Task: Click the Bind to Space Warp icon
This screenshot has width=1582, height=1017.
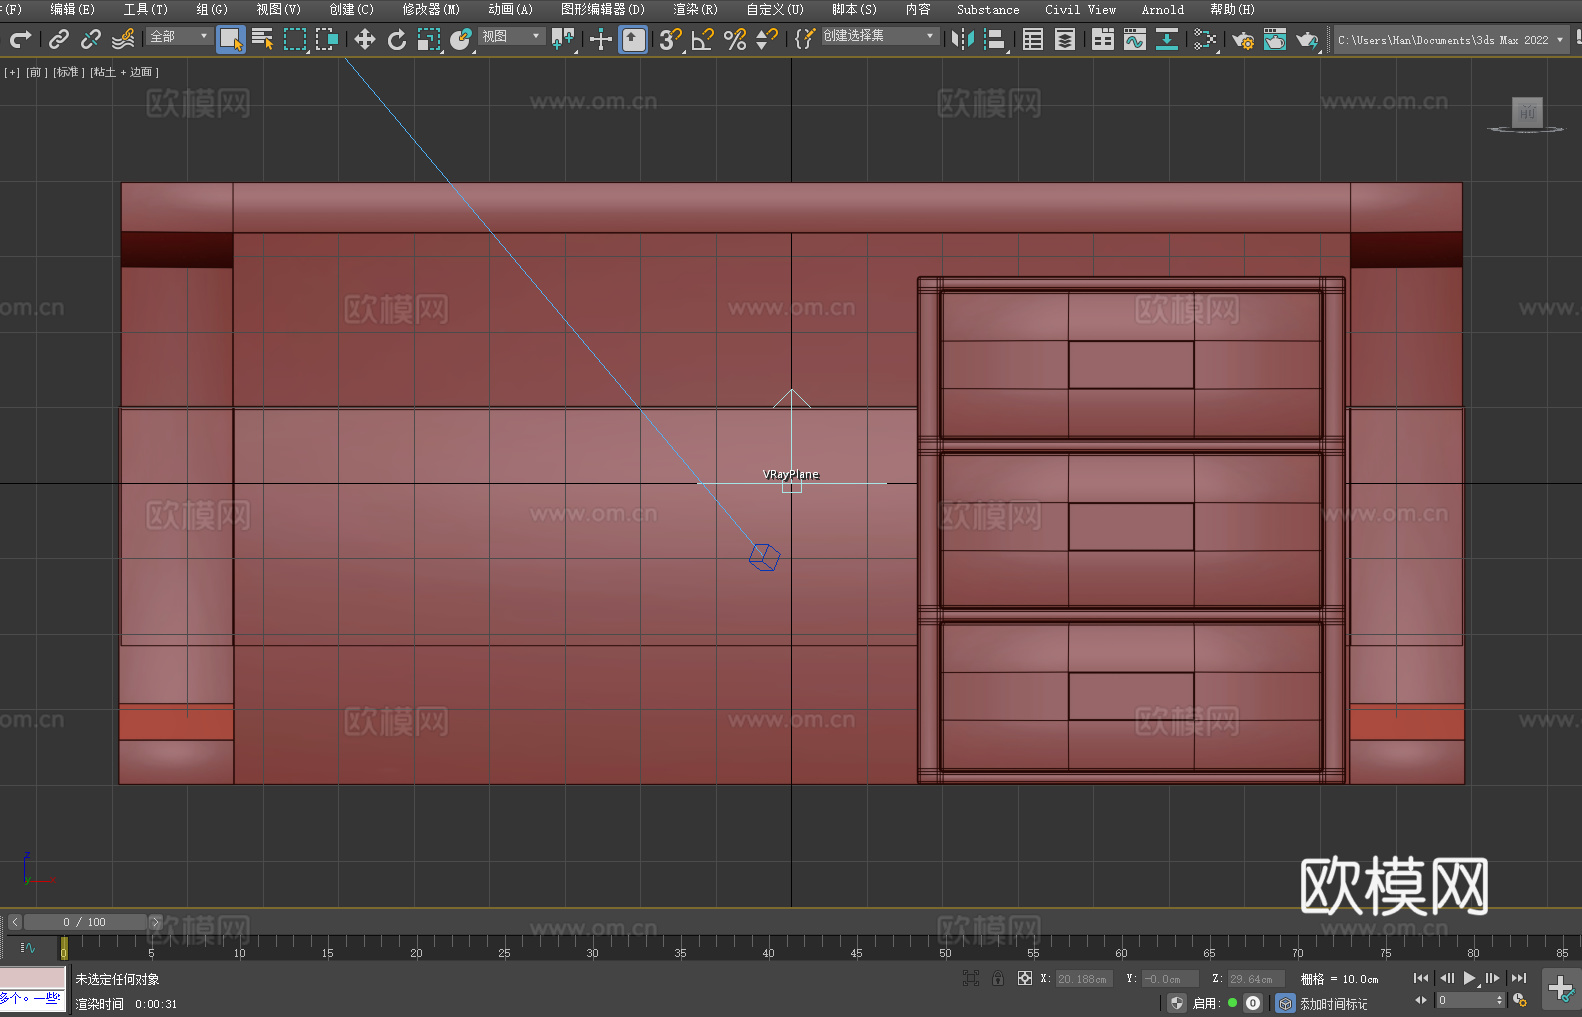Action: [123, 39]
